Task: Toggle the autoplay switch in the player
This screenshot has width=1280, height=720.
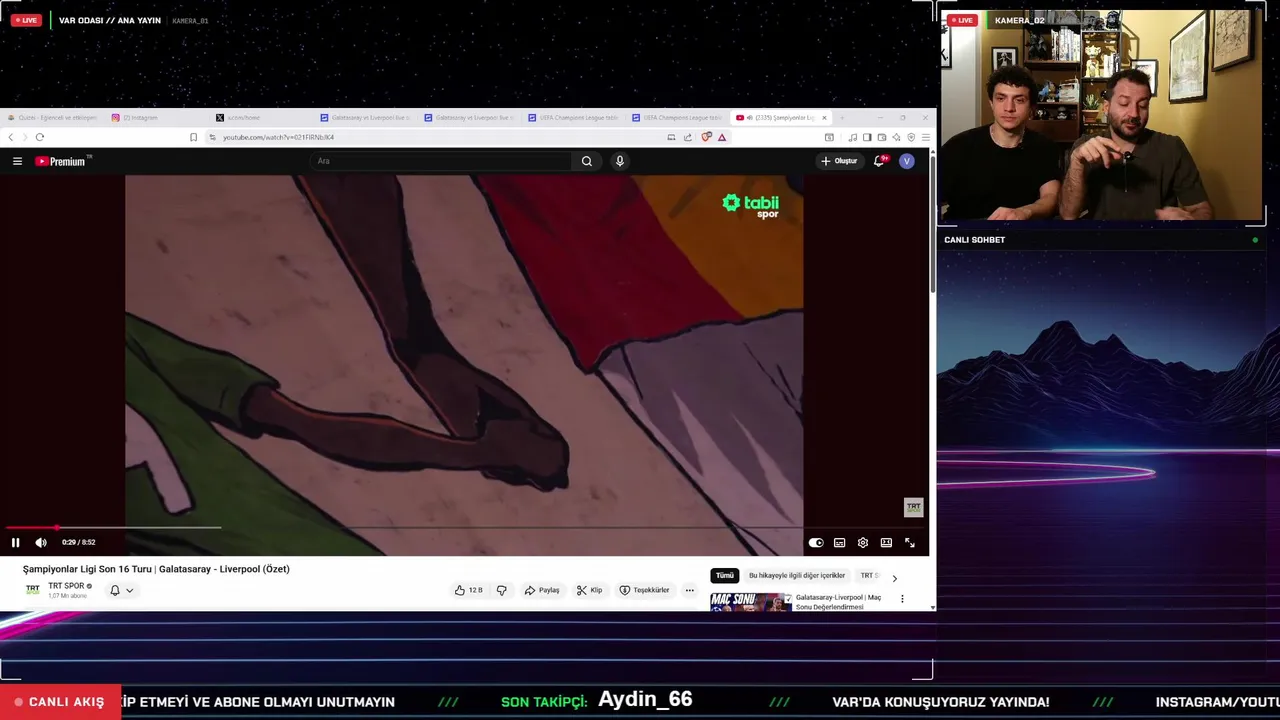Action: (816, 542)
